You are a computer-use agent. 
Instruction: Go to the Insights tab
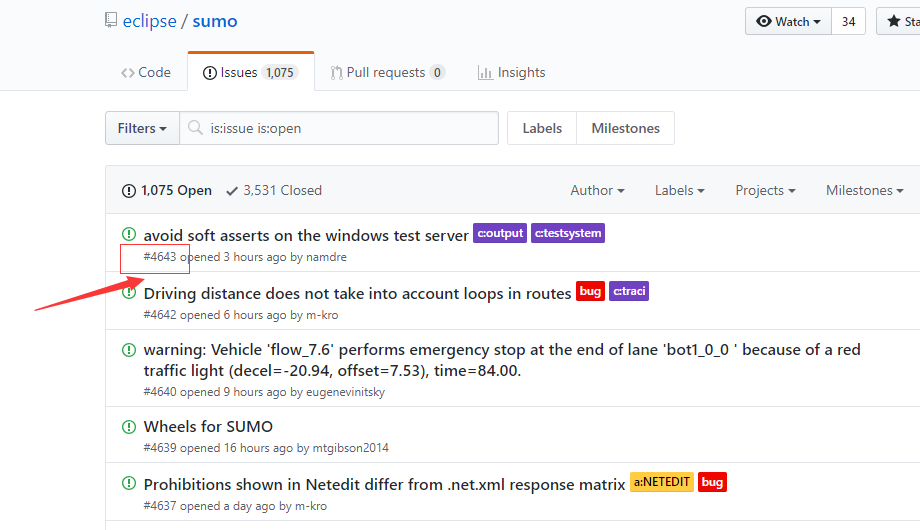[x=511, y=72]
